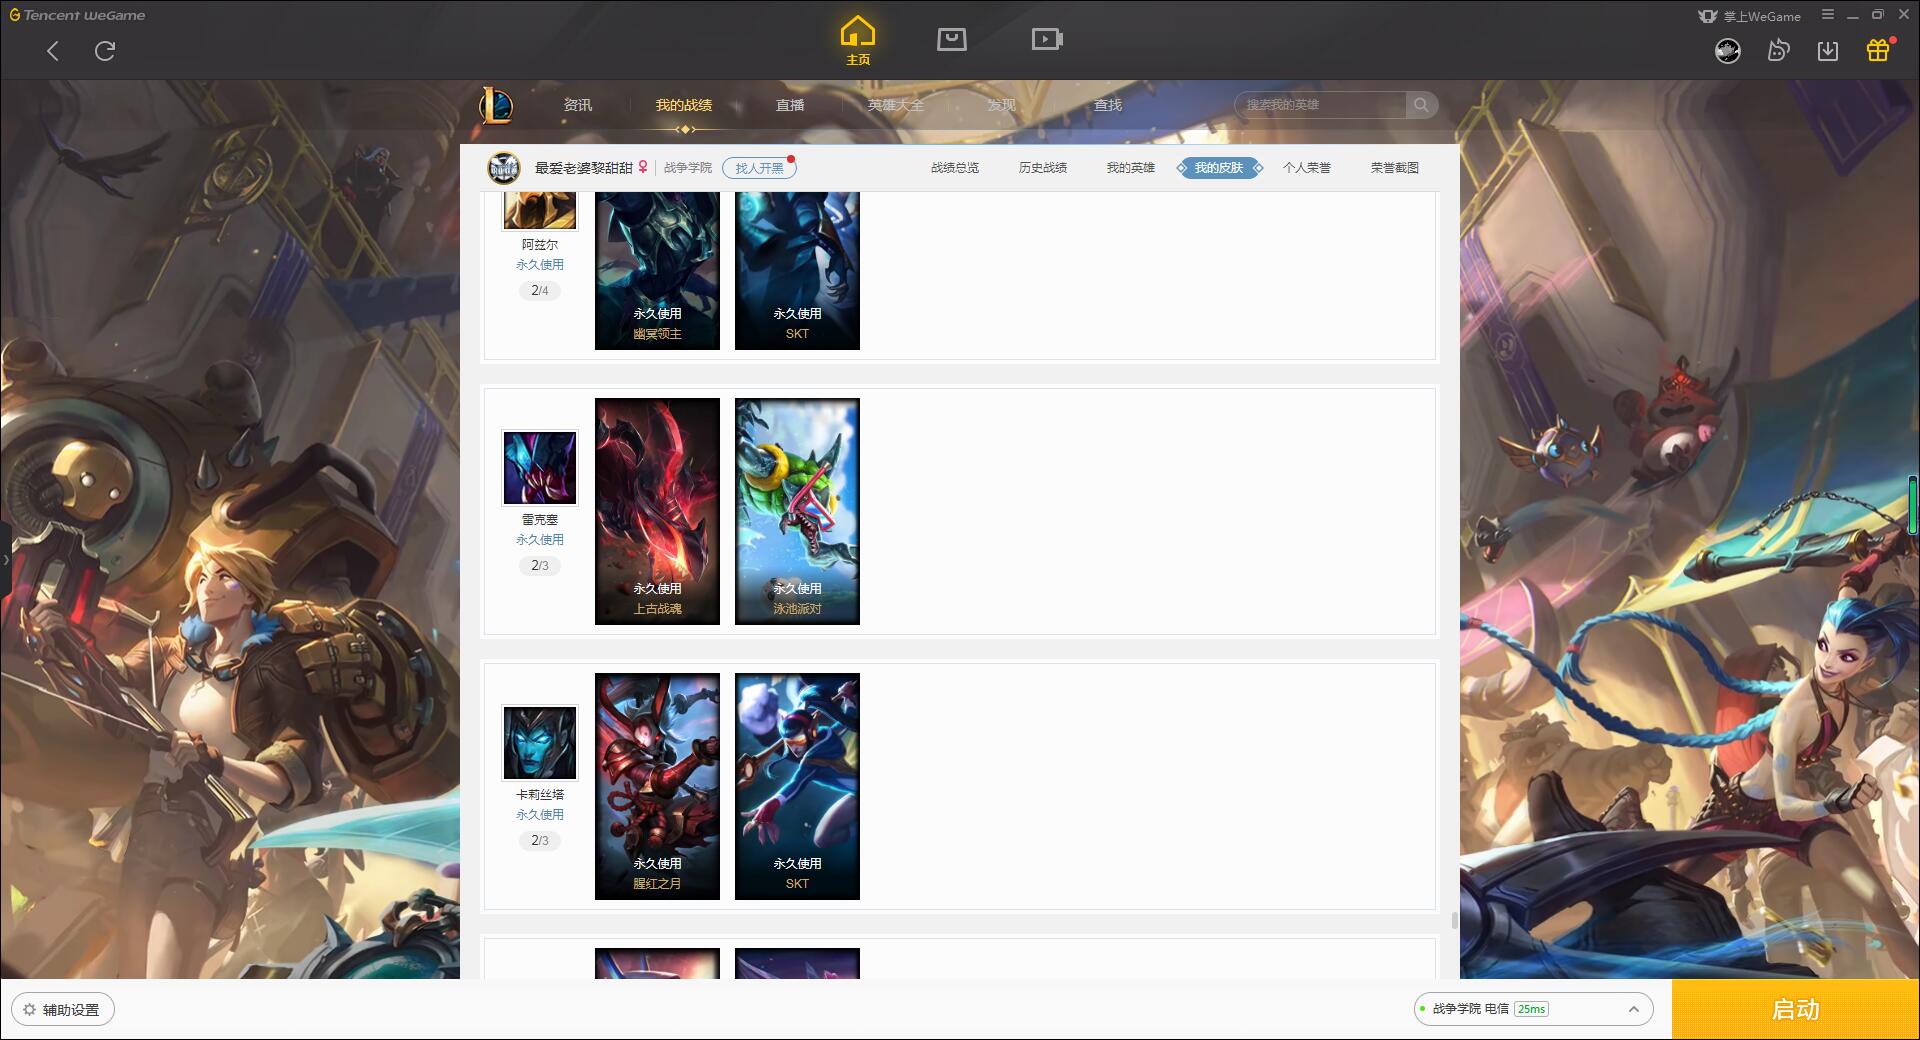1920x1040 pixels.
Task: Switch to the 直播 tab
Action: (790, 105)
